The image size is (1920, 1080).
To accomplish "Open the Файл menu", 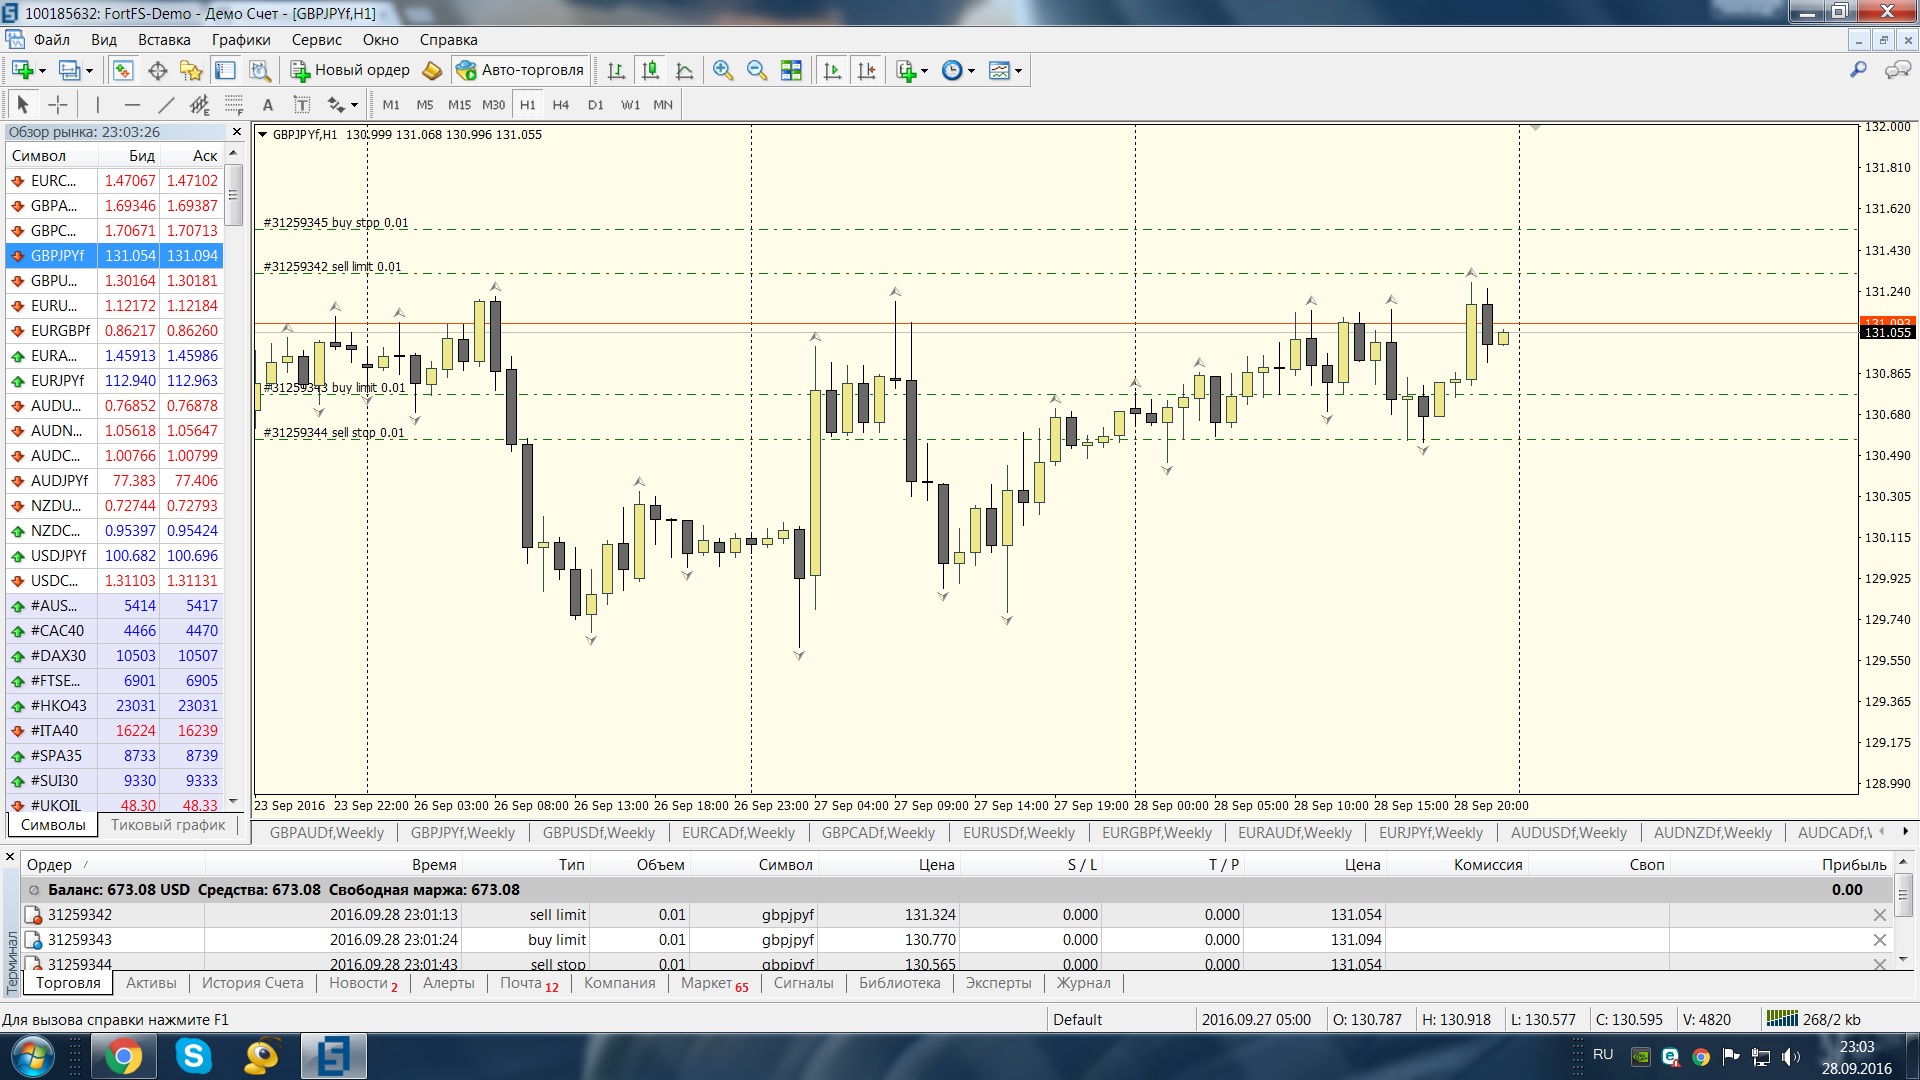I will (52, 40).
